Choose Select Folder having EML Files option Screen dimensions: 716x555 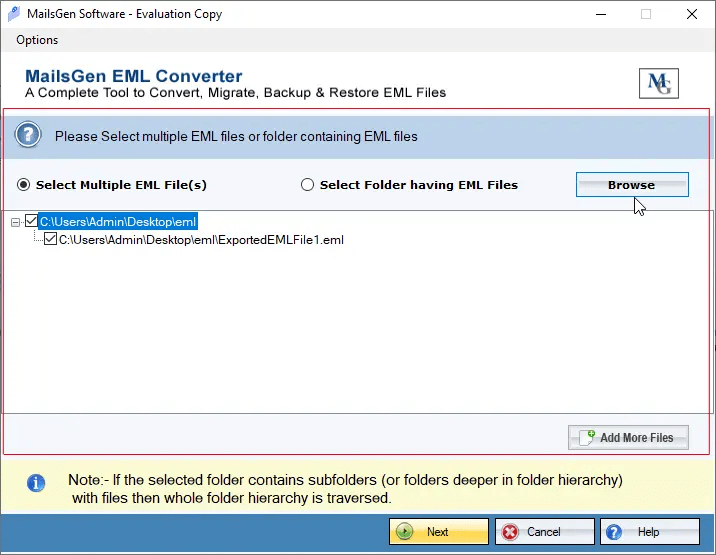[x=308, y=185]
